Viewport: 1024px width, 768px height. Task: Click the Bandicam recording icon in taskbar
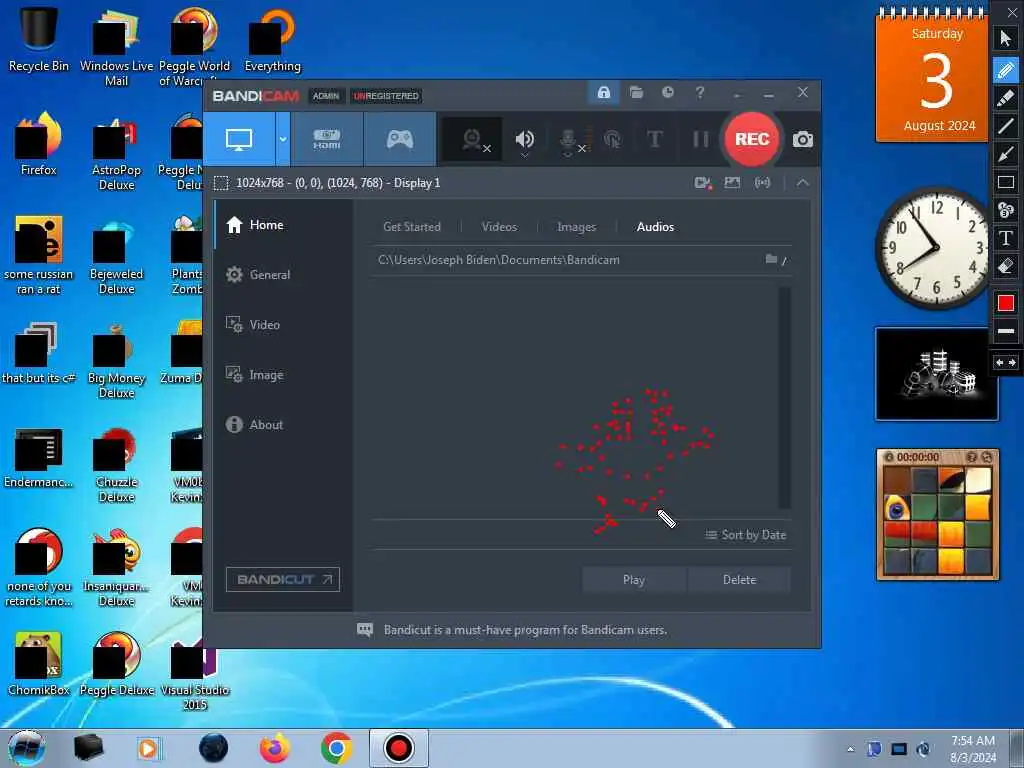pyautogui.click(x=398, y=748)
